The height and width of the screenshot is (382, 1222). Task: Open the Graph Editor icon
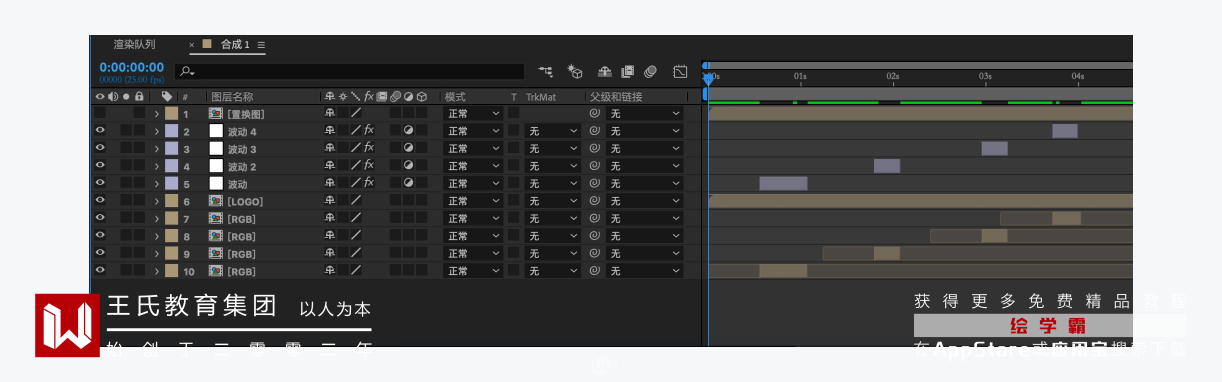[680, 72]
